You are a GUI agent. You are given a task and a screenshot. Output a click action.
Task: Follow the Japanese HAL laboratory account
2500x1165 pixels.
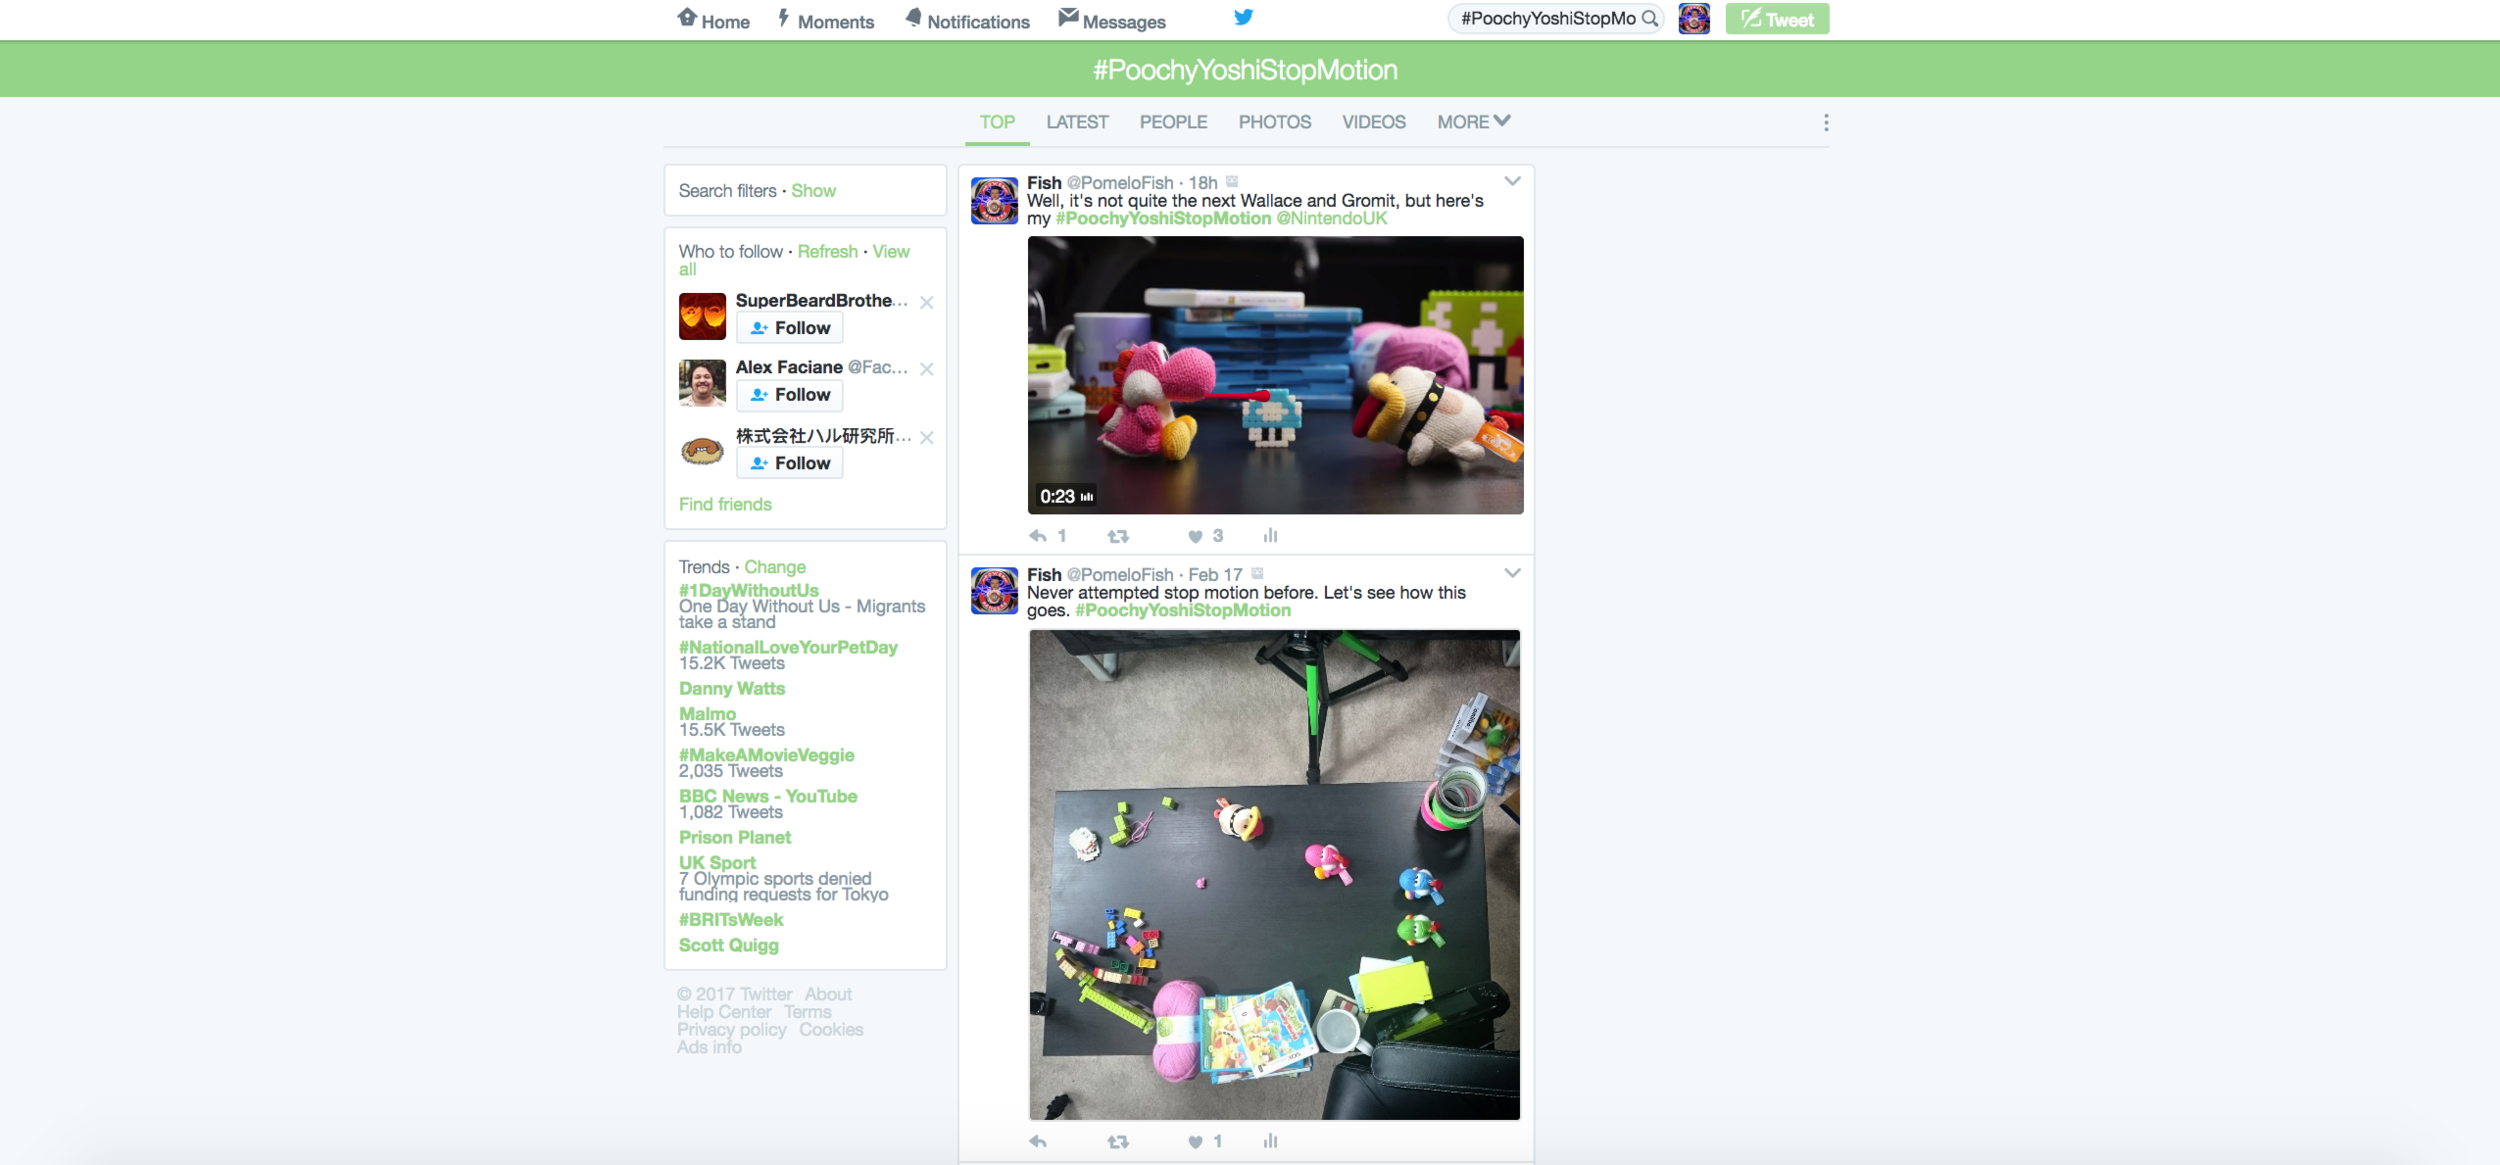790,463
